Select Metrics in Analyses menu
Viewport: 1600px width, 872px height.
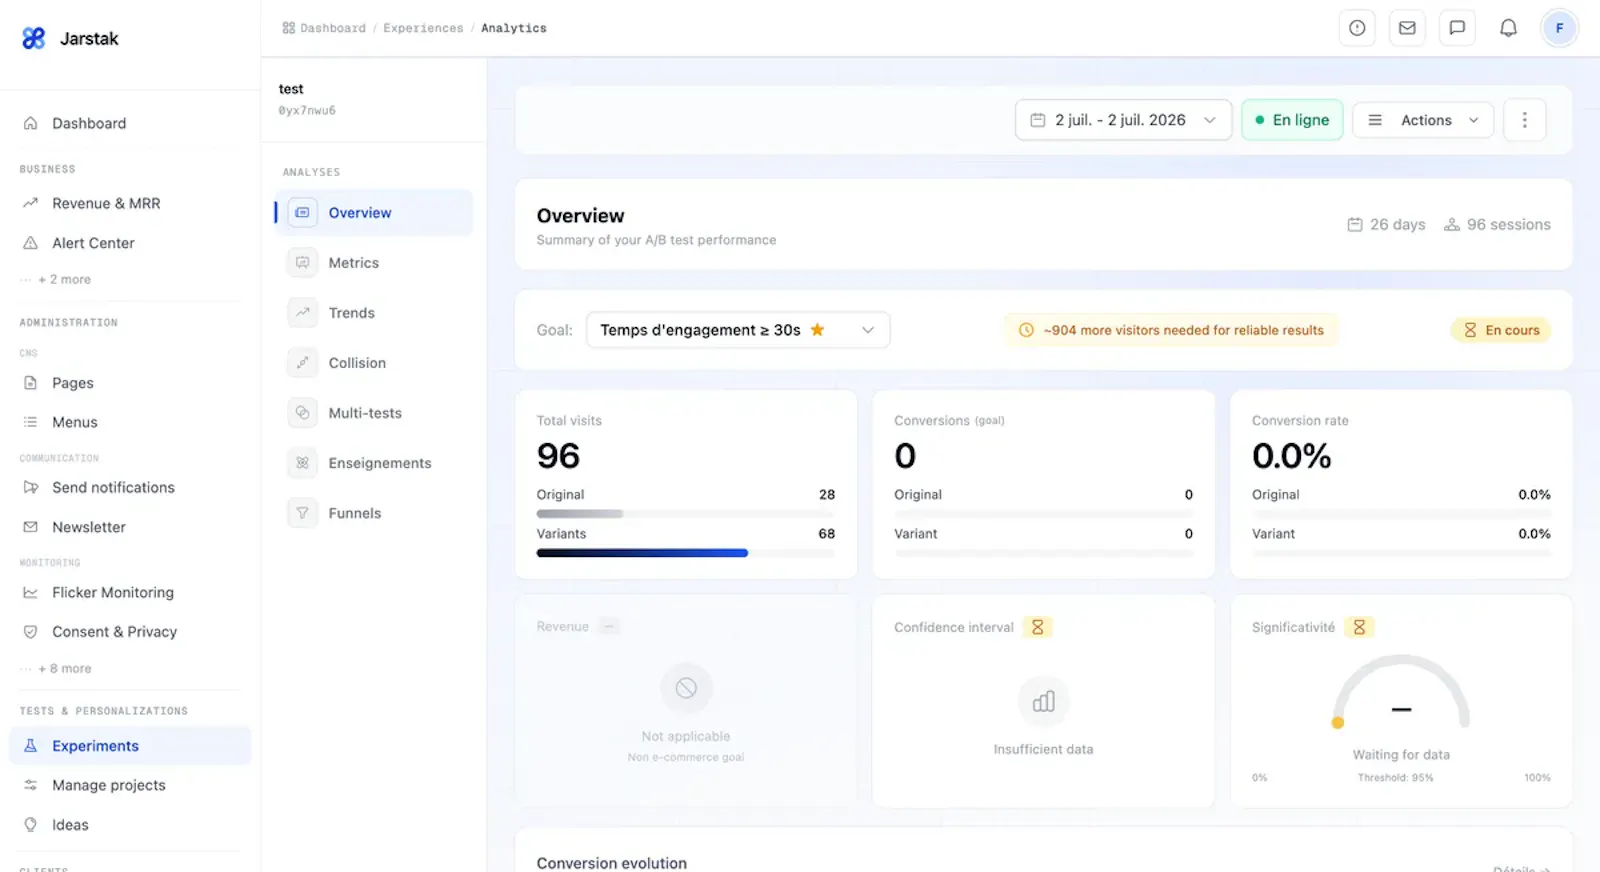point(374,263)
